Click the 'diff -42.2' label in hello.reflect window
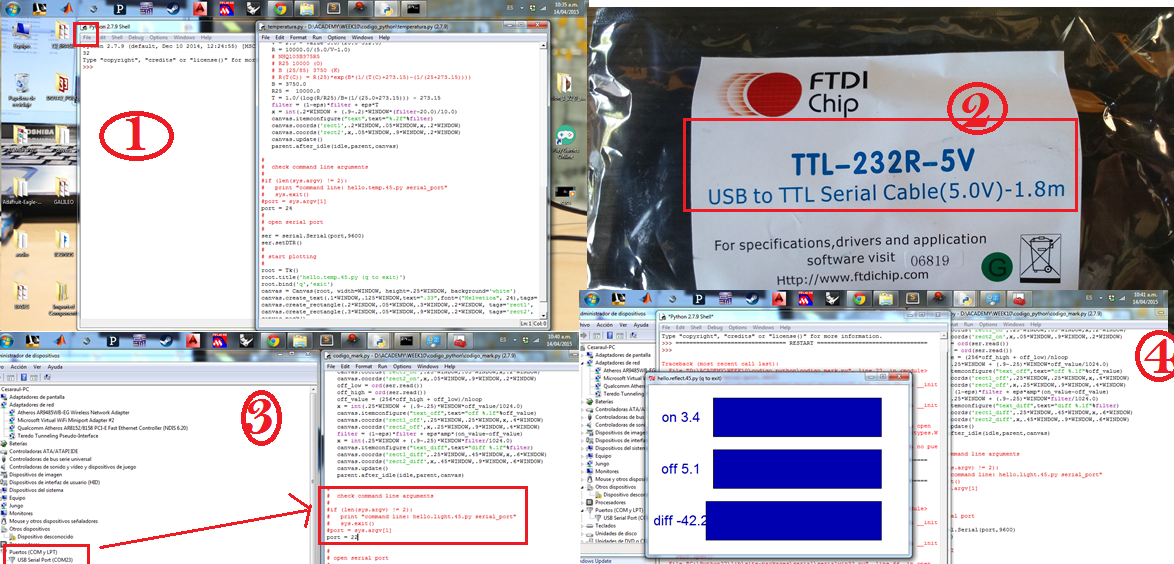 tap(680, 521)
